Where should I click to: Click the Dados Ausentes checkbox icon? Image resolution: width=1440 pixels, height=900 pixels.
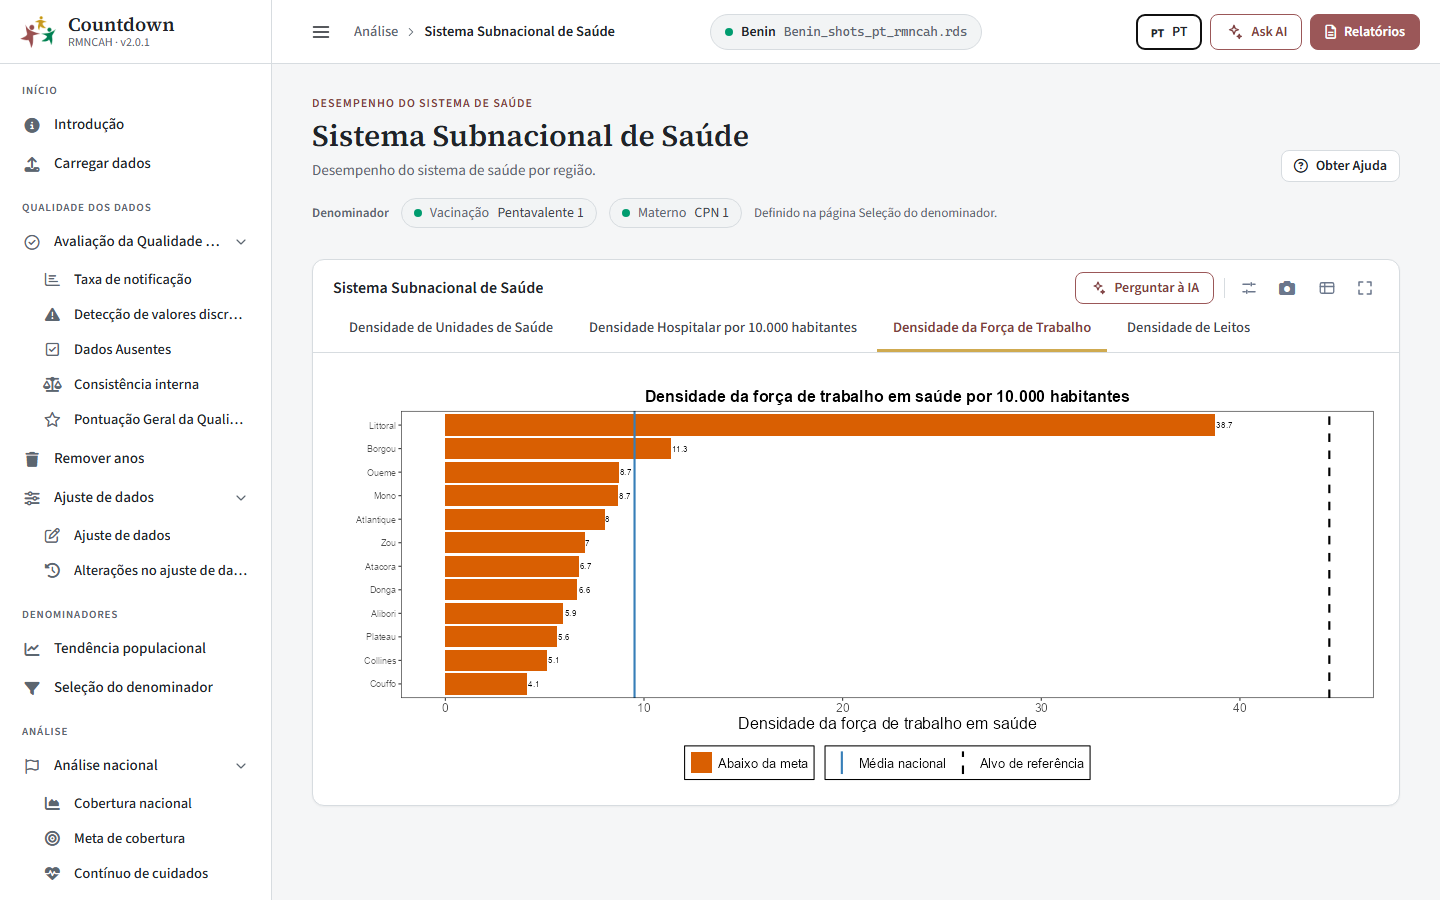point(52,350)
